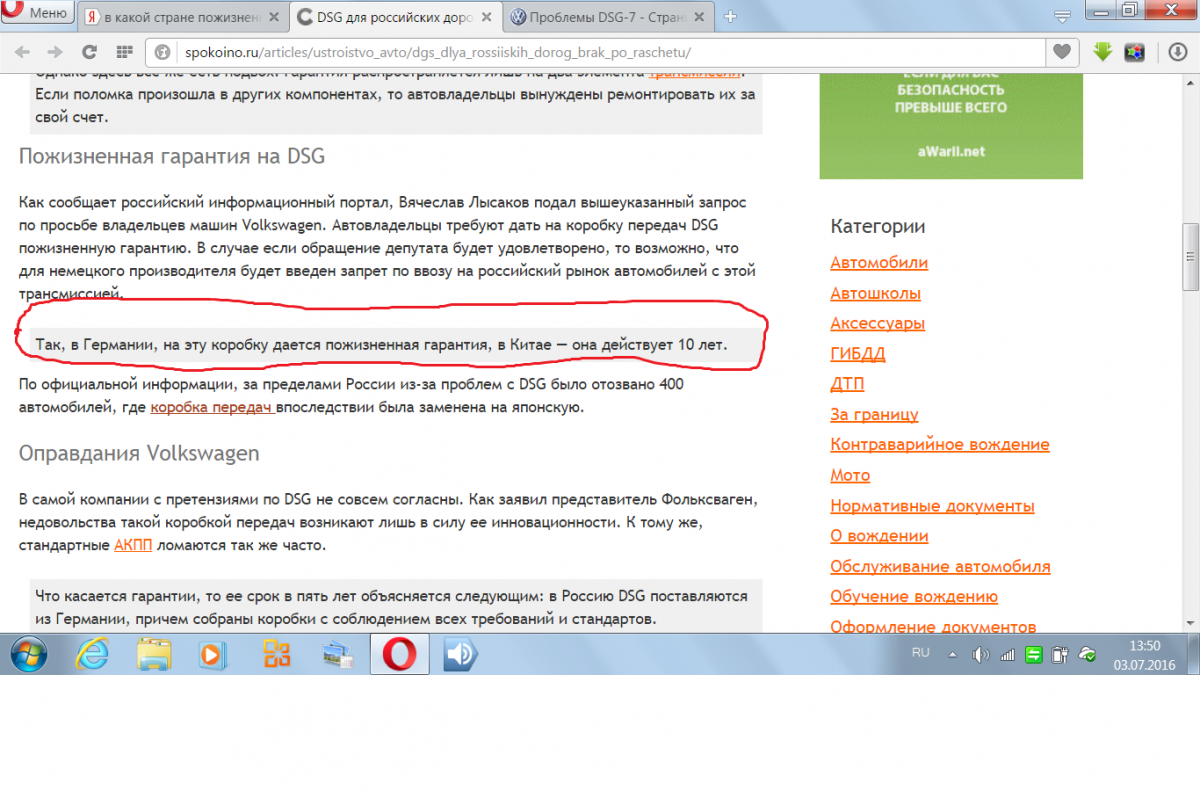Switch to the Проблемы DSG-7 tab
The width and height of the screenshot is (1200, 791).
tap(610, 17)
